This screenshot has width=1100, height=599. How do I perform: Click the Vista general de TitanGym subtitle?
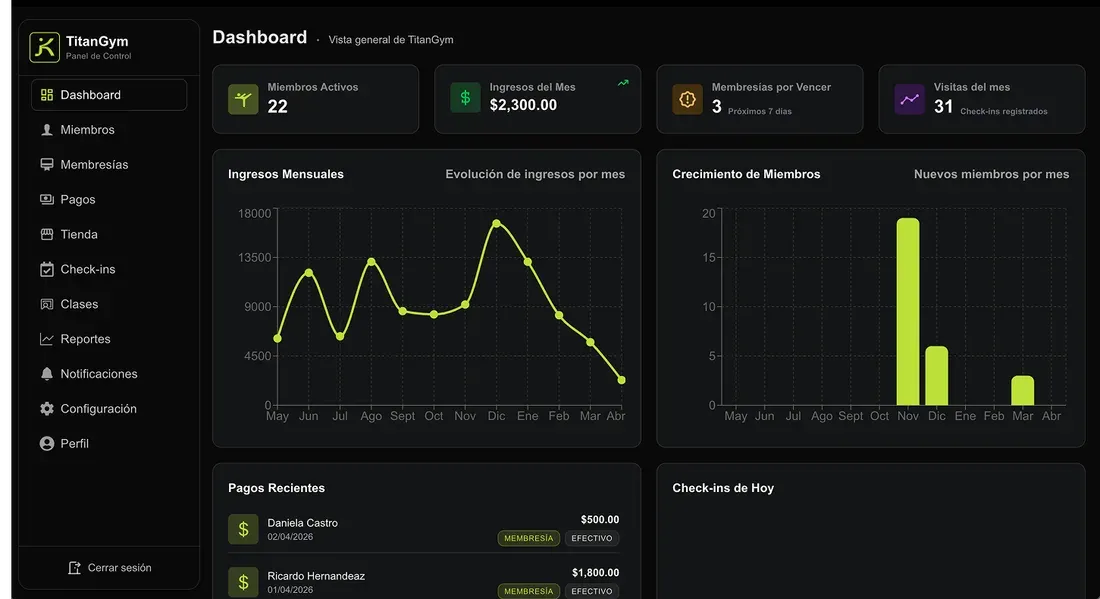pyautogui.click(x=391, y=40)
